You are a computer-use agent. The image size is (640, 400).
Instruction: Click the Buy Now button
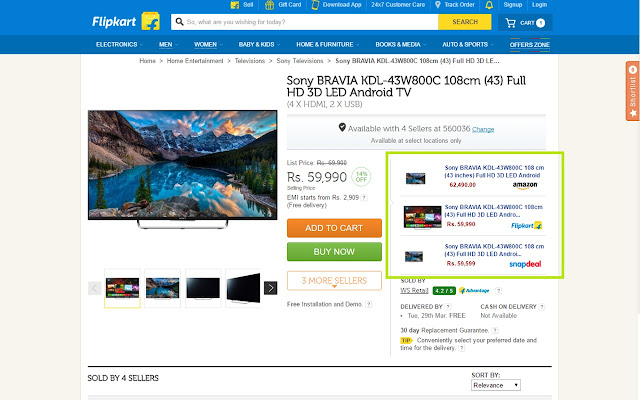pos(334,252)
